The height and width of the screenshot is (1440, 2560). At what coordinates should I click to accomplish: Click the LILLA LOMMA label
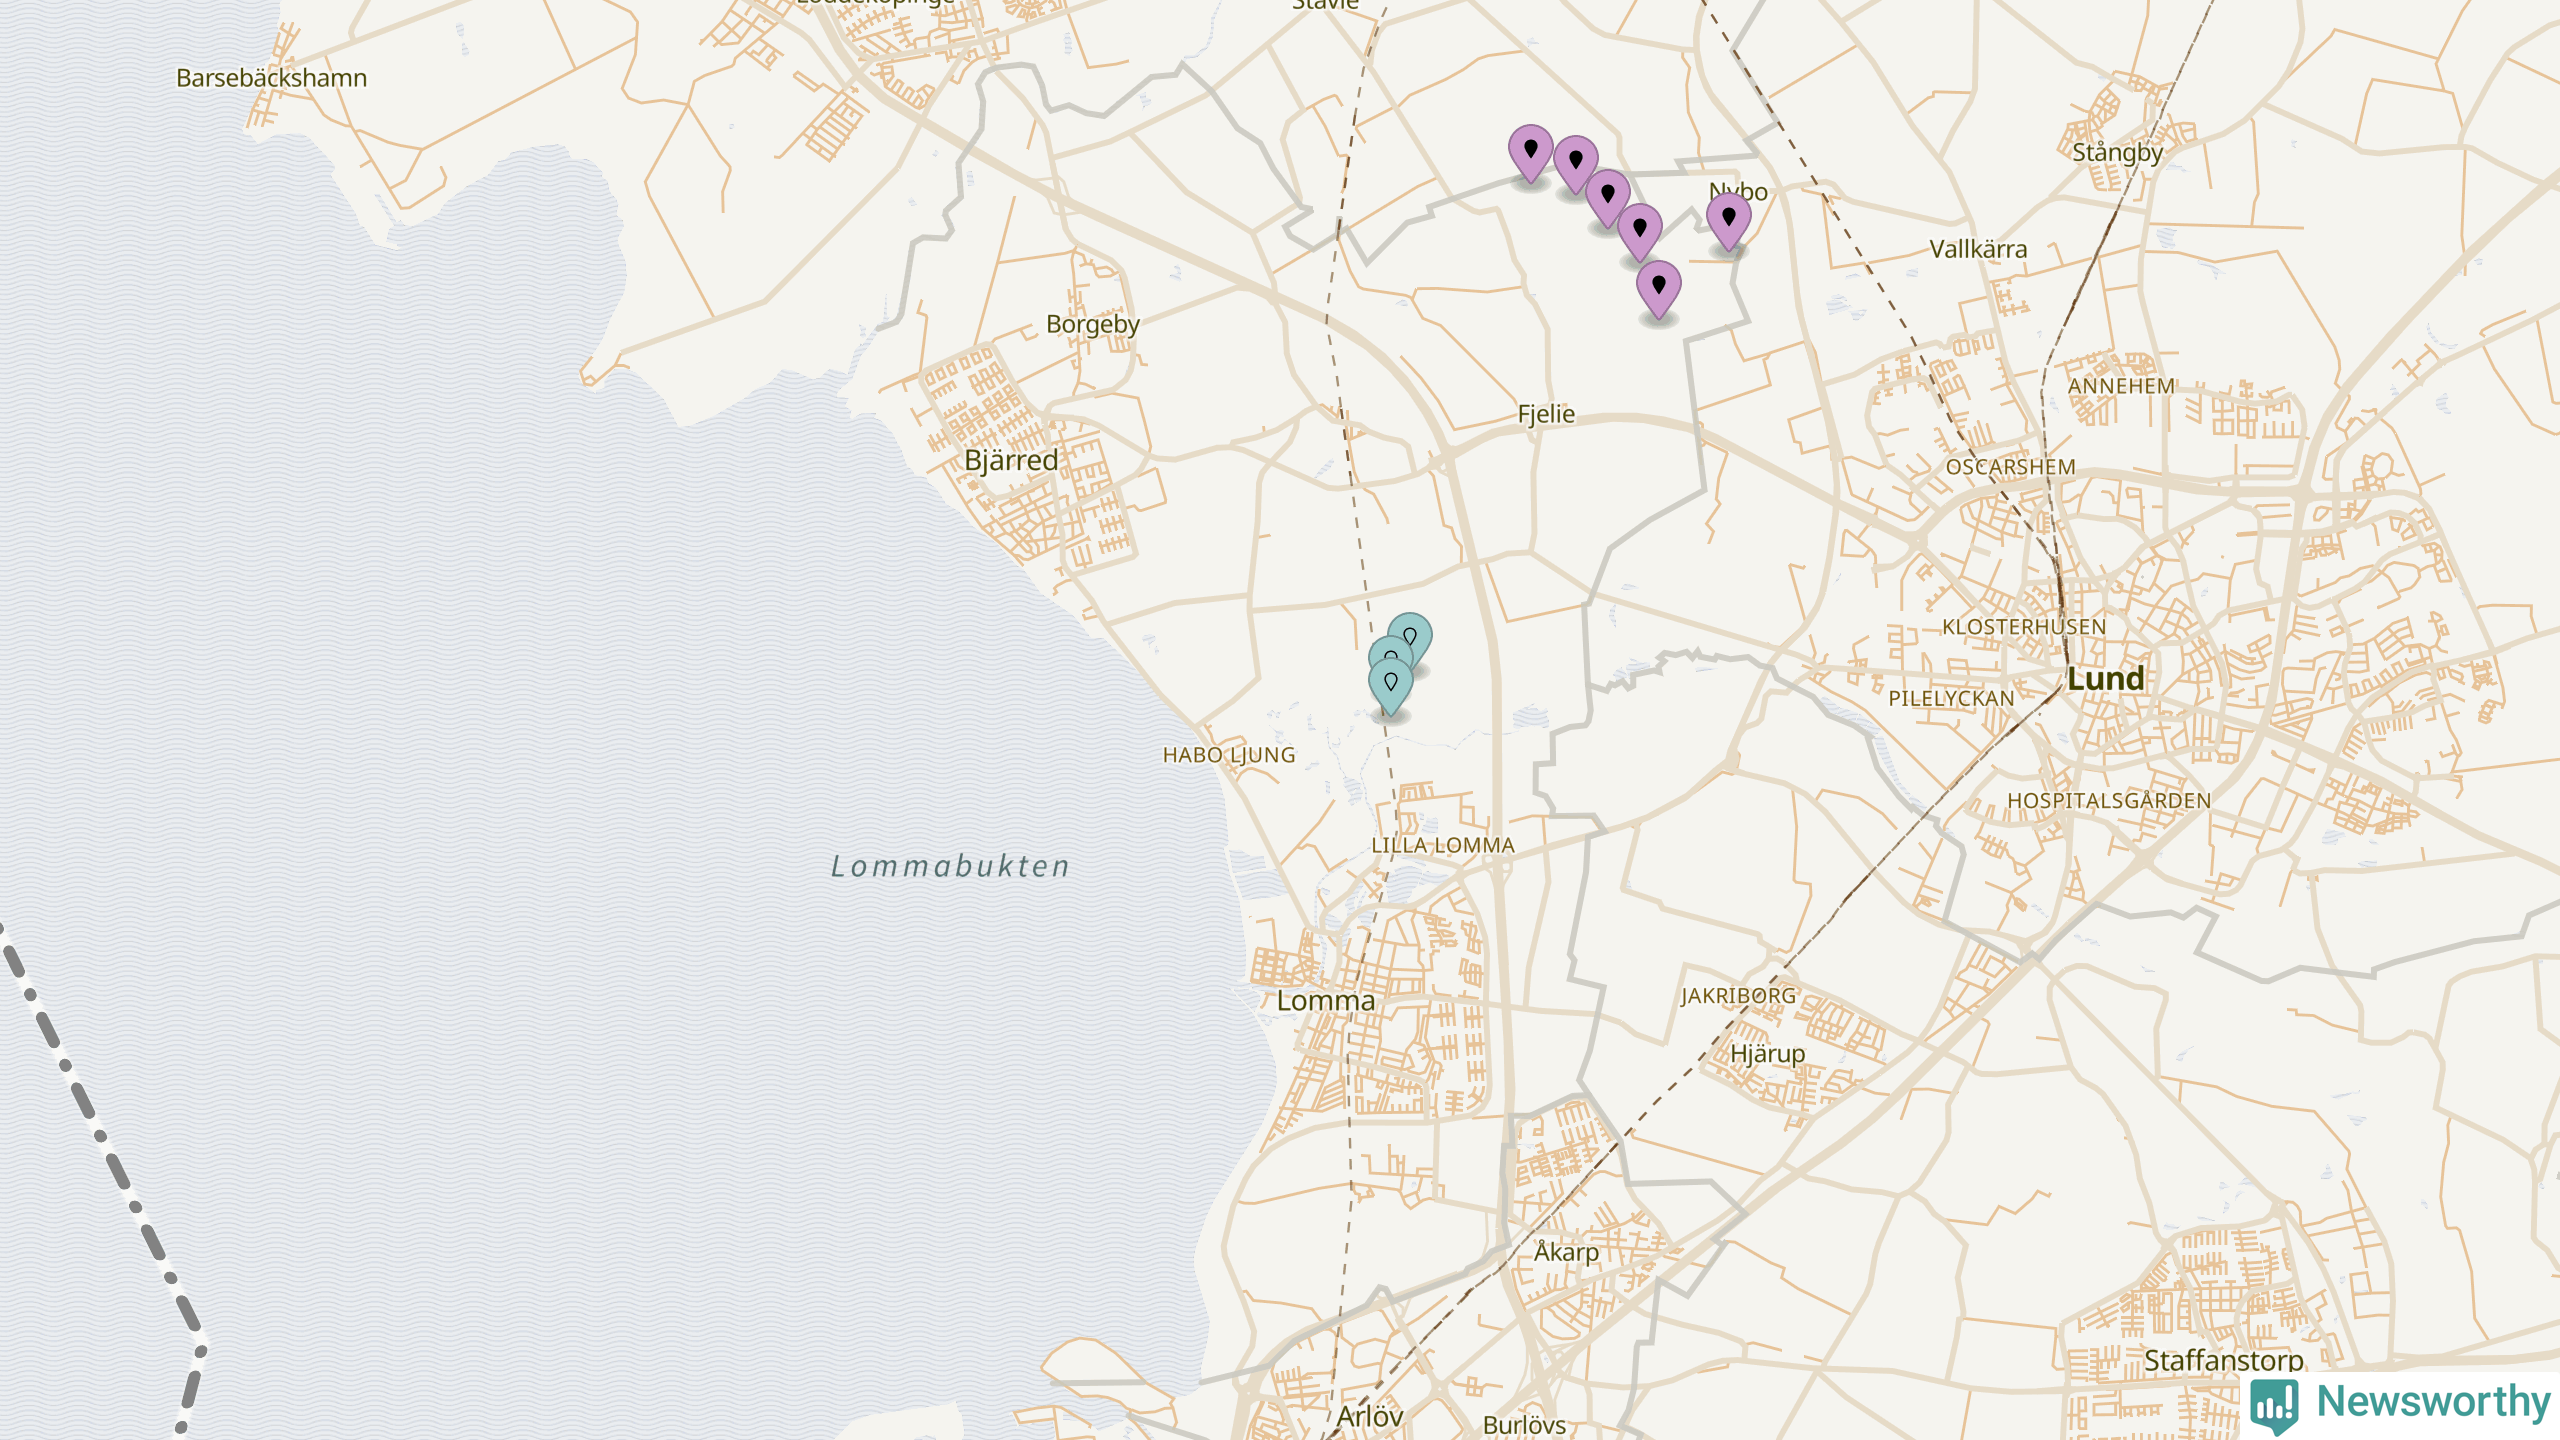point(1442,845)
